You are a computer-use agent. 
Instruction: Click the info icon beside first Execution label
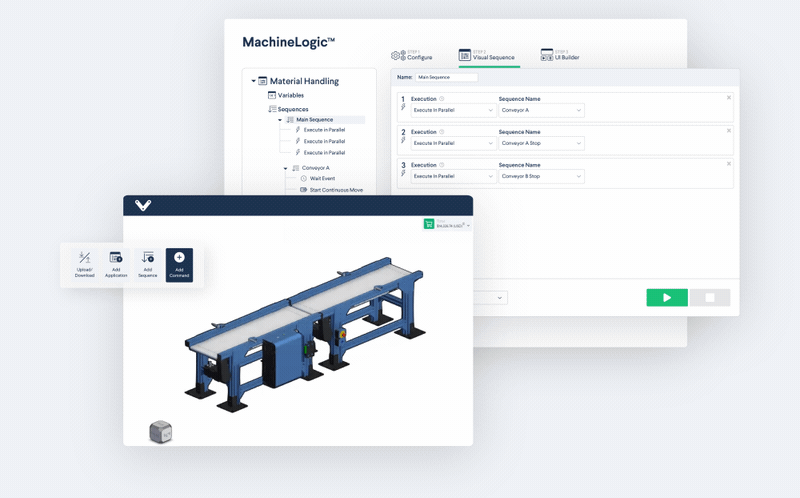(x=442, y=99)
